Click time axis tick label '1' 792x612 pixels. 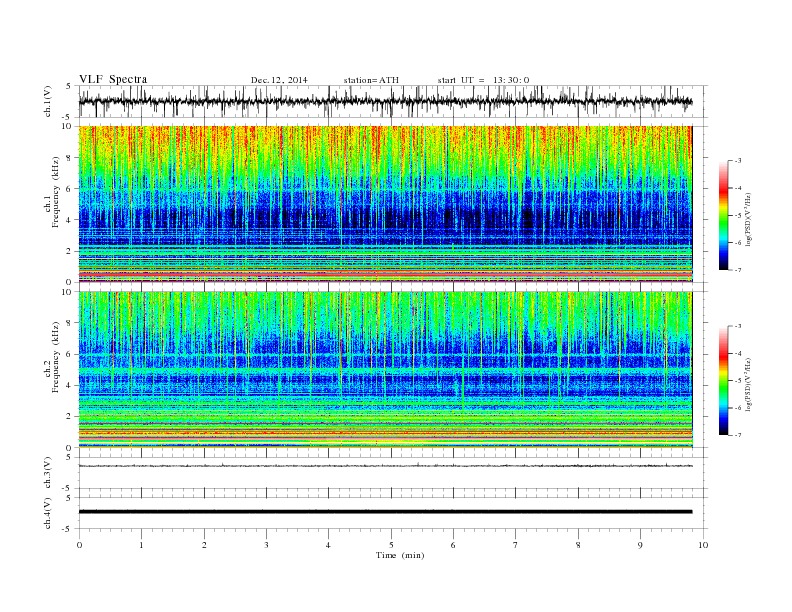(142, 545)
